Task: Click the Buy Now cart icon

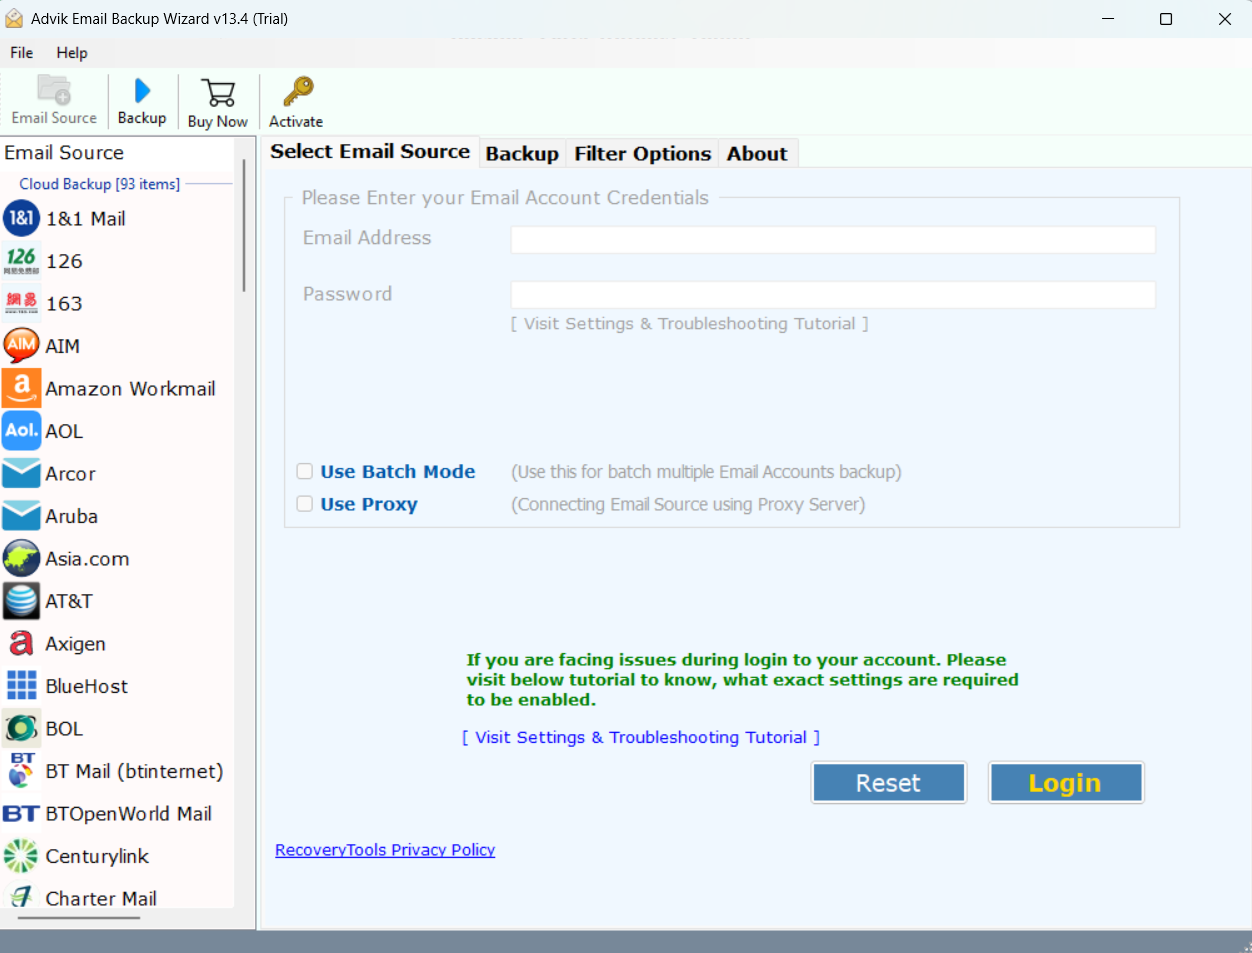Action: [x=218, y=93]
